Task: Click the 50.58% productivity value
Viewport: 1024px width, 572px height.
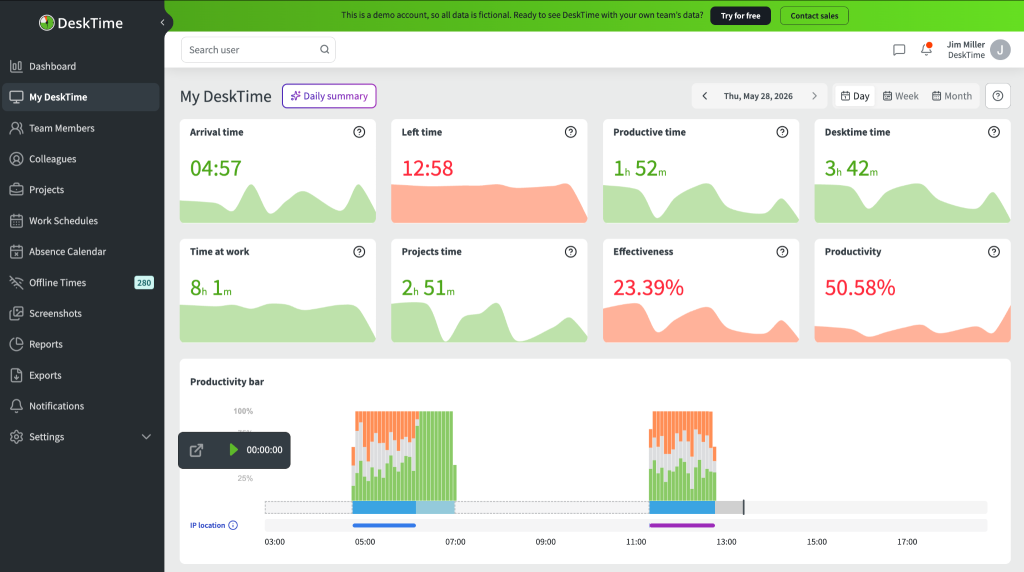Action: pyautogui.click(x=860, y=288)
